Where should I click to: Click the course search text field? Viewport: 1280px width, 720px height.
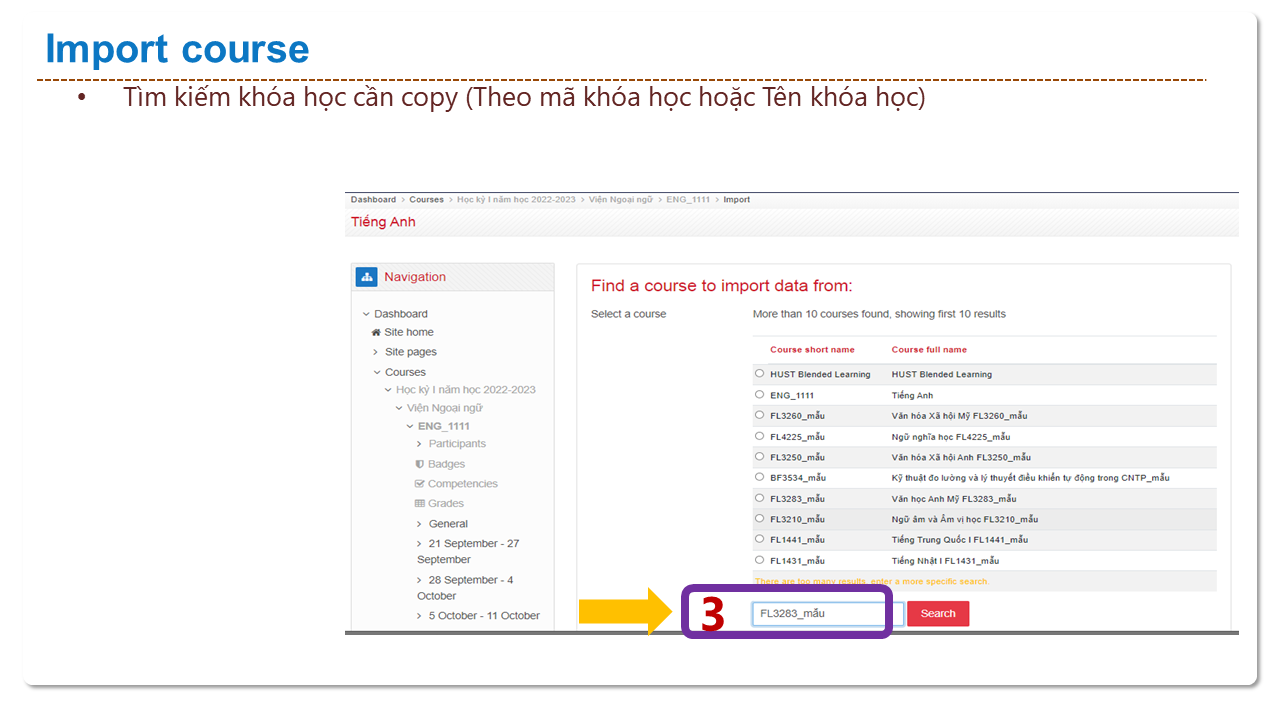[819, 614]
